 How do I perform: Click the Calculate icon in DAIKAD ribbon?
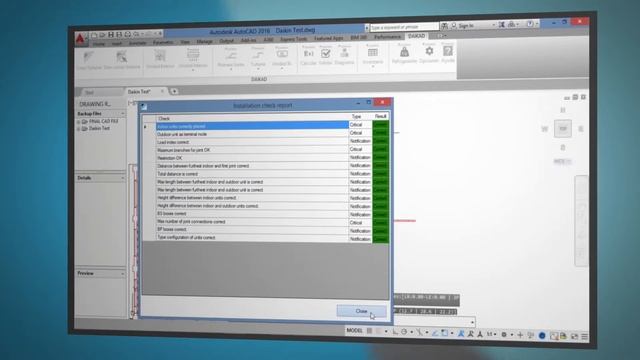point(309,53)
